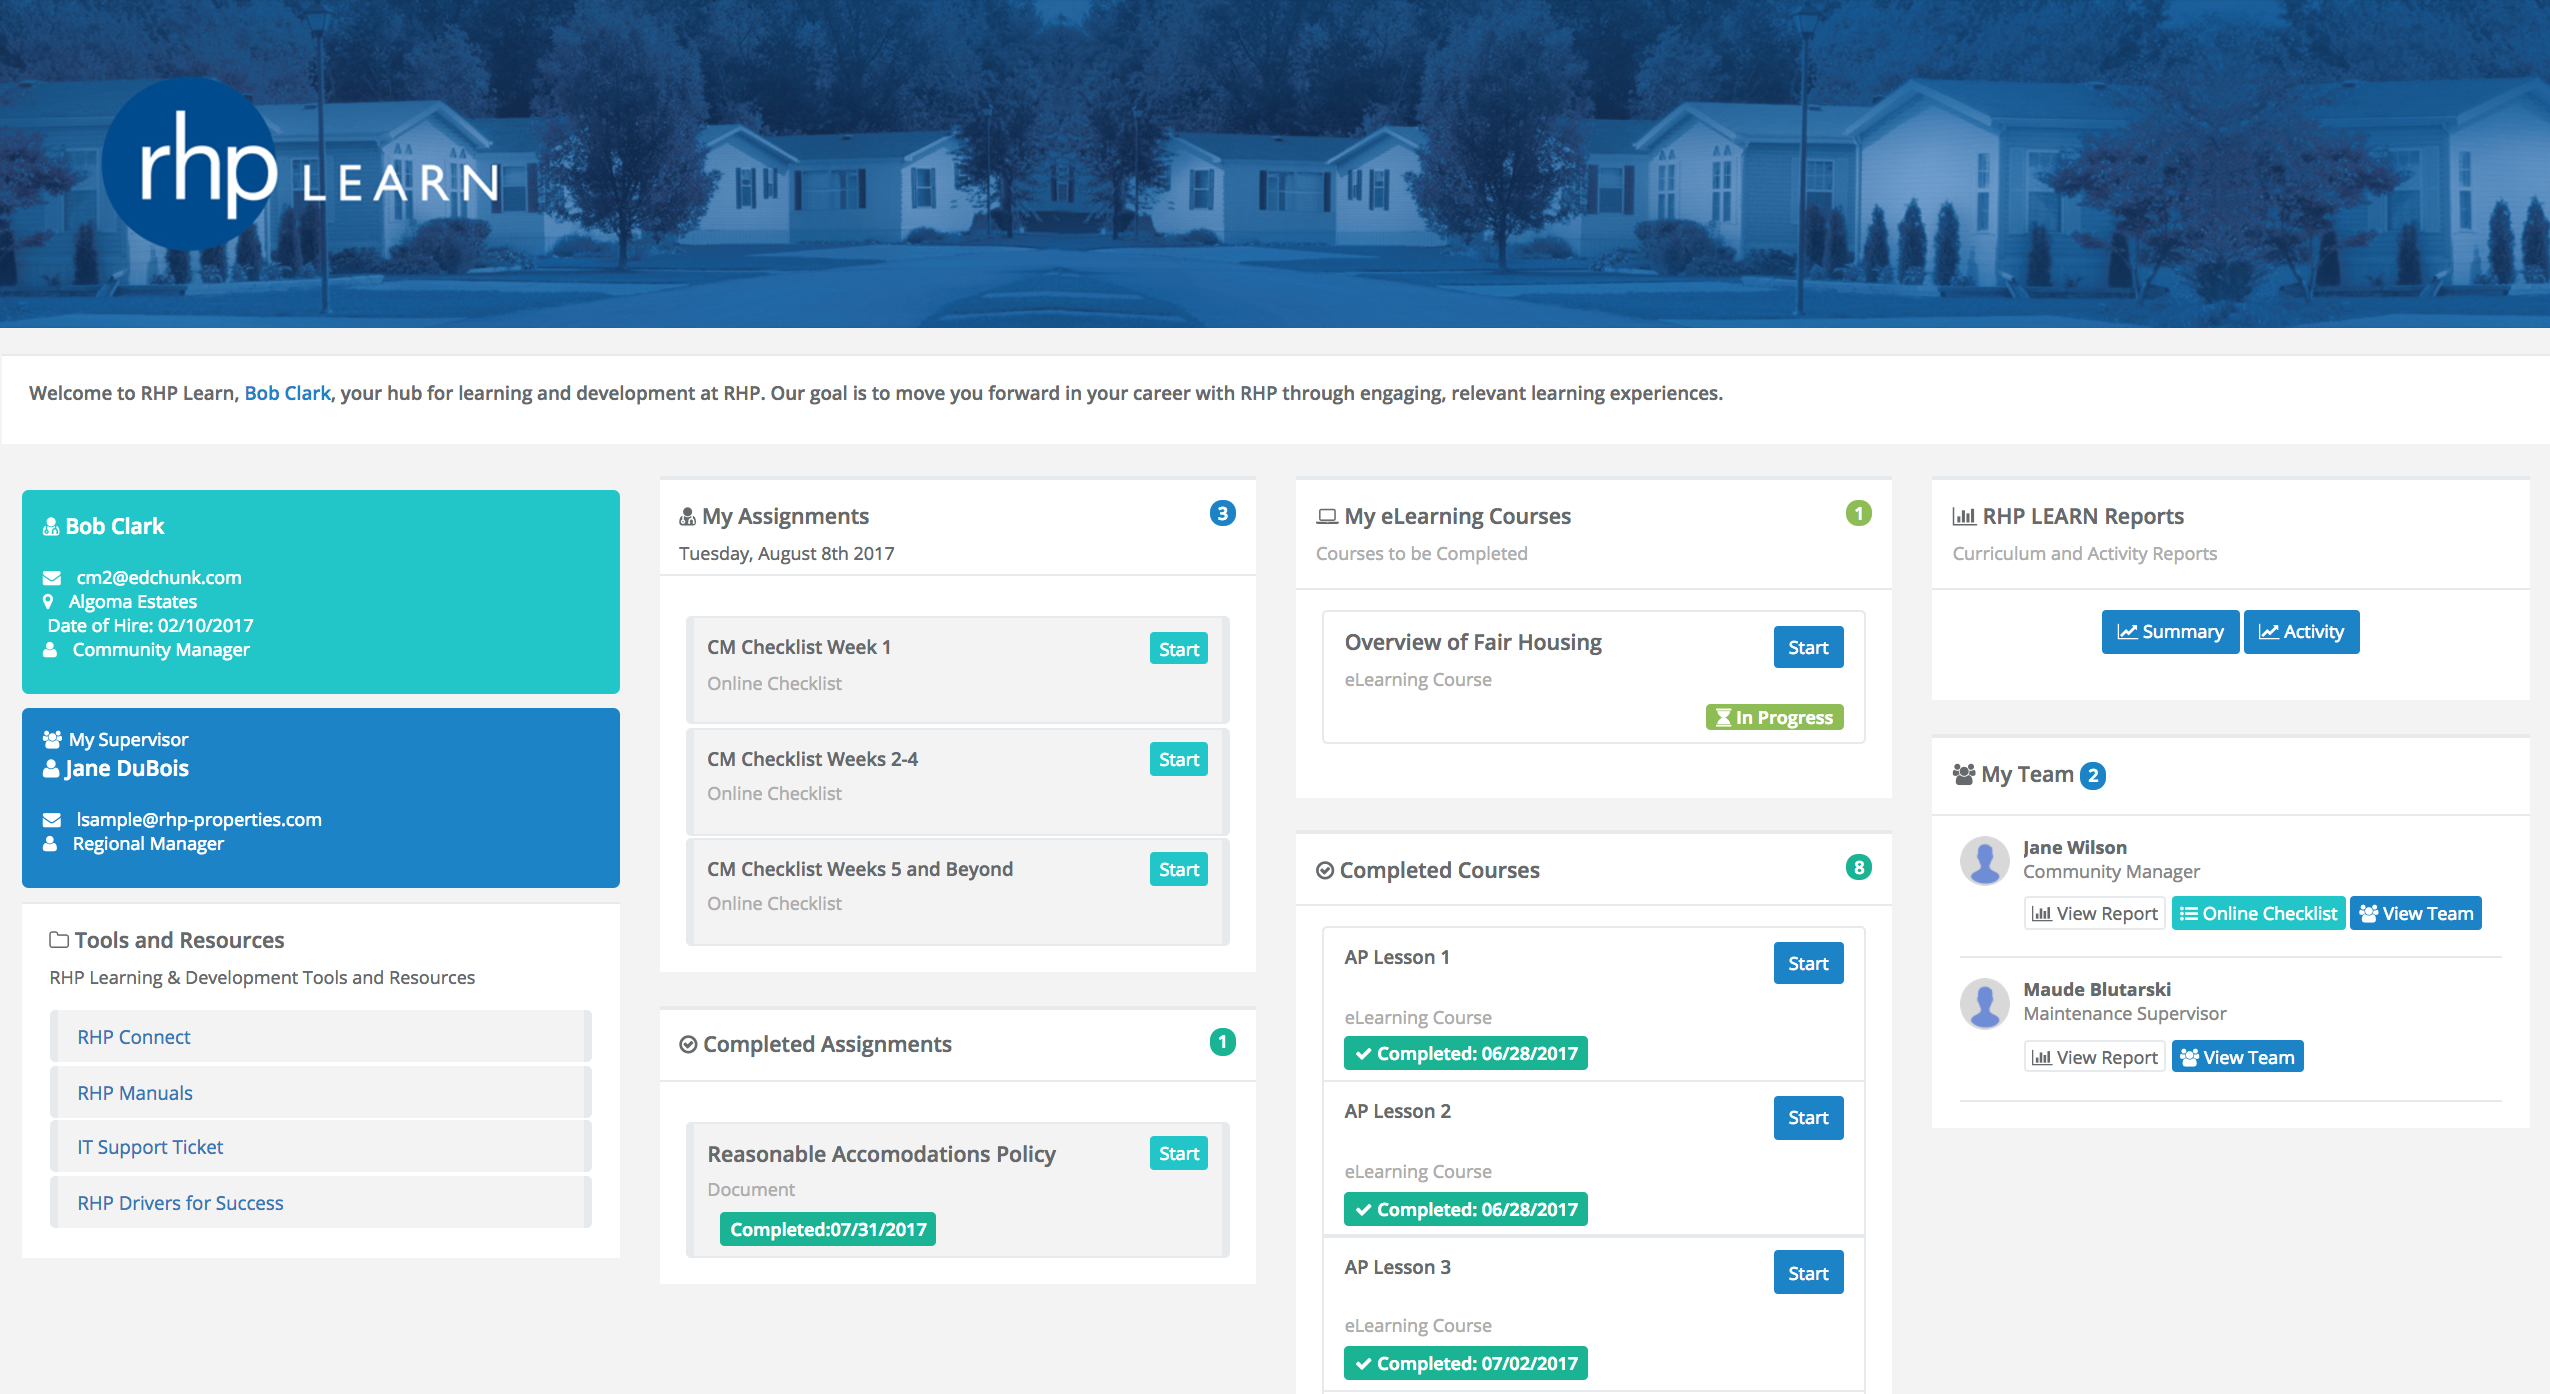This screenshot has height=1394, width=2550.
Task: Click the supervisor name Jane DuBois
Action: click(126, 768)
